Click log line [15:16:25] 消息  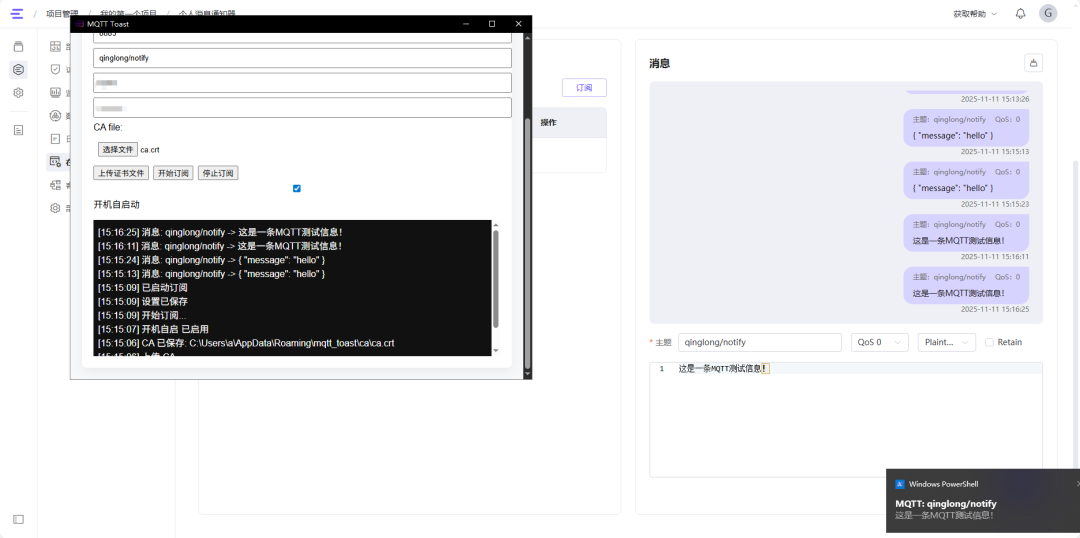click(x=220, y=232)
